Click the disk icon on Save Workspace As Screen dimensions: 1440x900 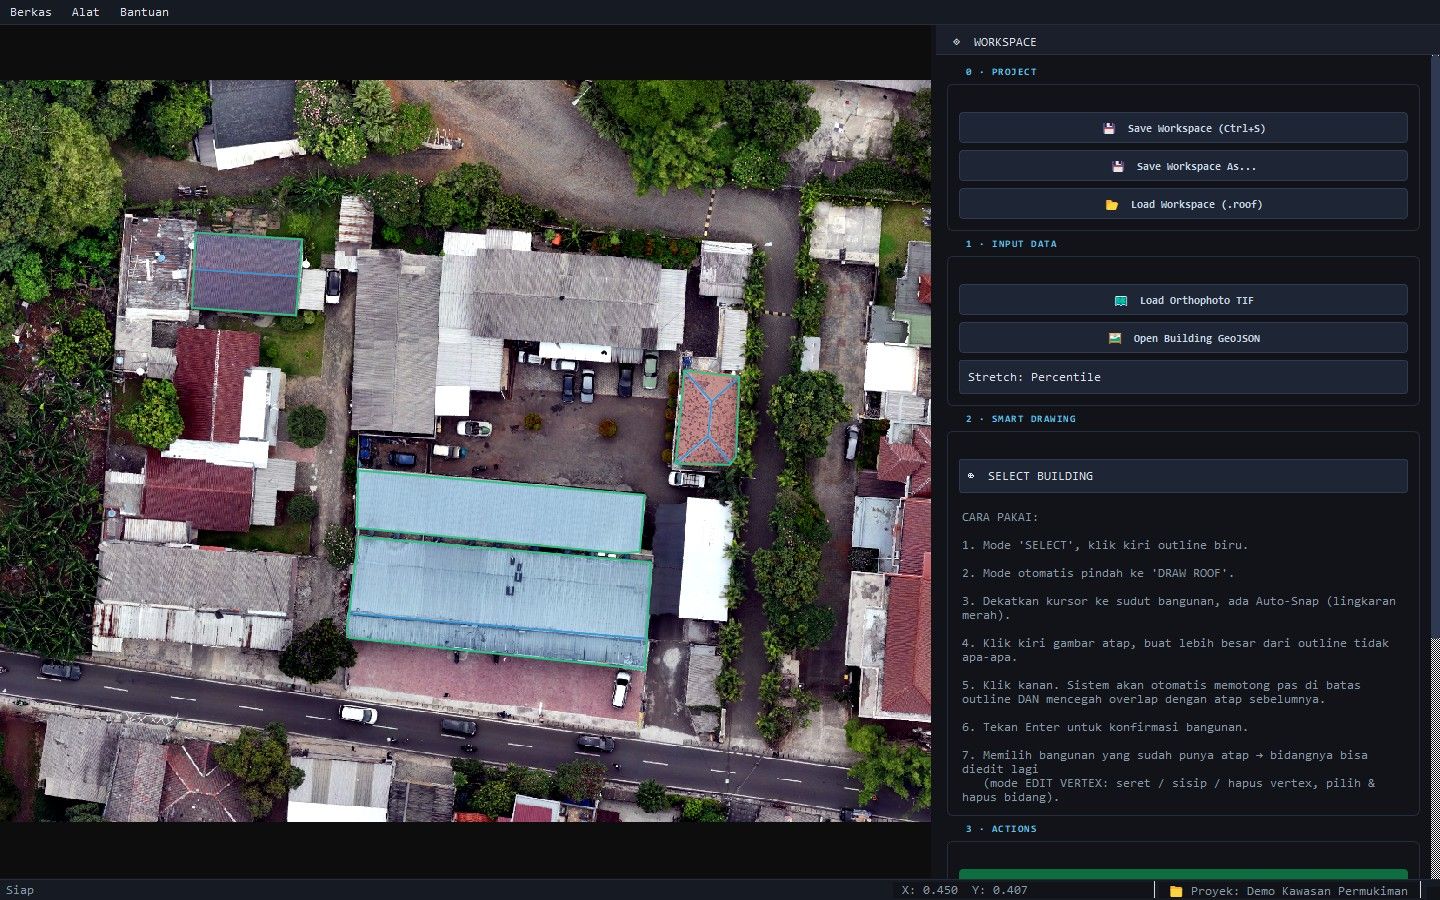pos(1118,166)
